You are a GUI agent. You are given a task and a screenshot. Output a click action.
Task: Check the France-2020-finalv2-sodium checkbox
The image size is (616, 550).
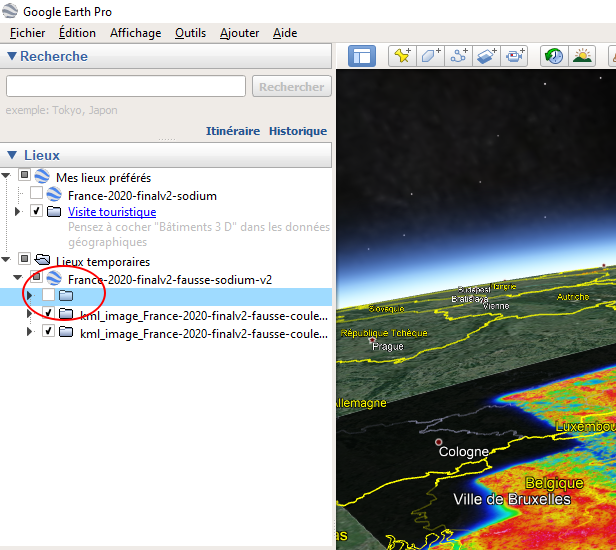[37, 193]
